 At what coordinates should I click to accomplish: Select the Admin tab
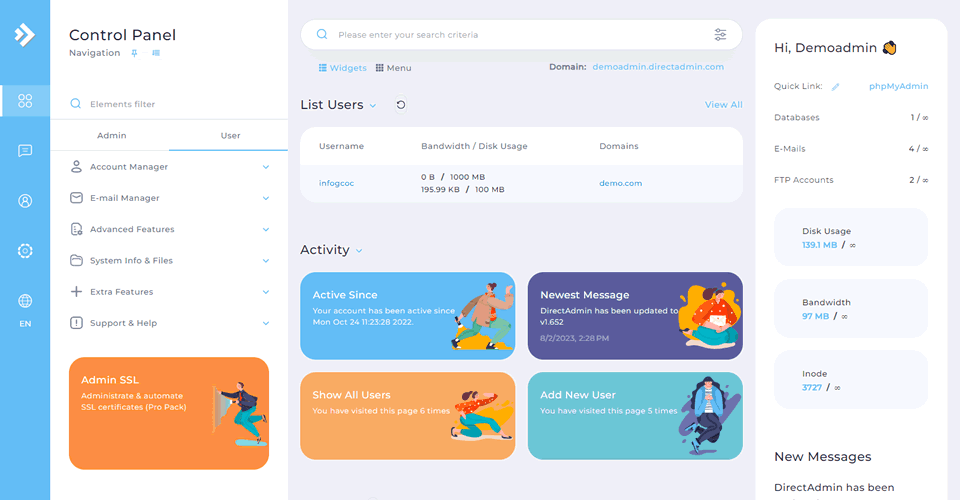(111, 136)
